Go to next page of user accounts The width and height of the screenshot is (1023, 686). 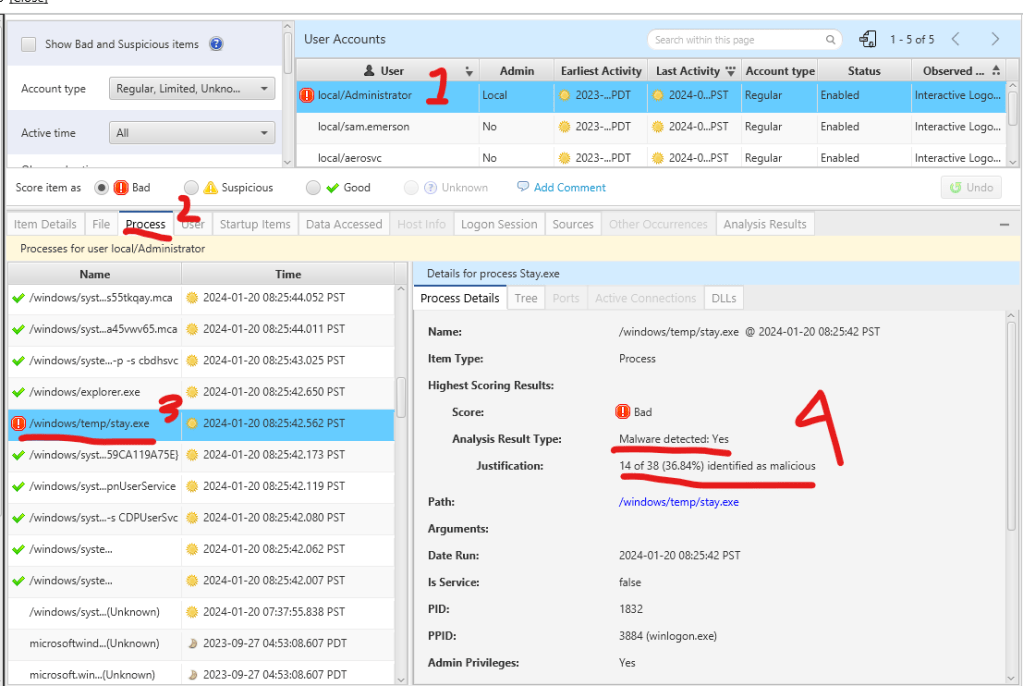pos(995,40)
